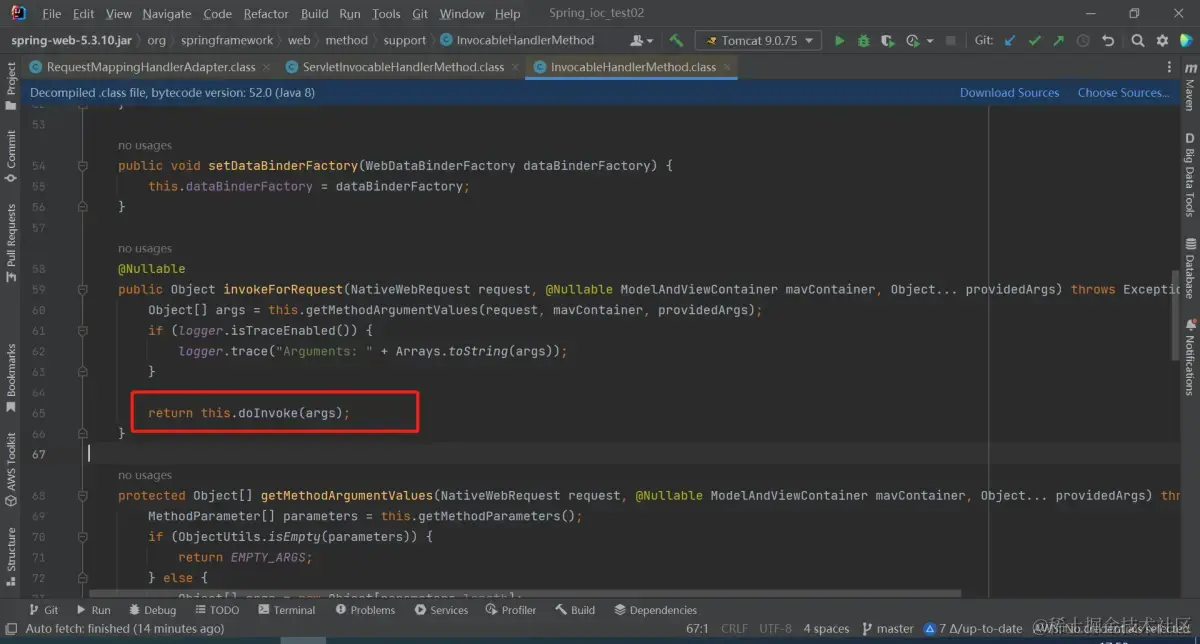Click the Stop square button in toolbar
The image size is (1200, 644).
[950, 40]
